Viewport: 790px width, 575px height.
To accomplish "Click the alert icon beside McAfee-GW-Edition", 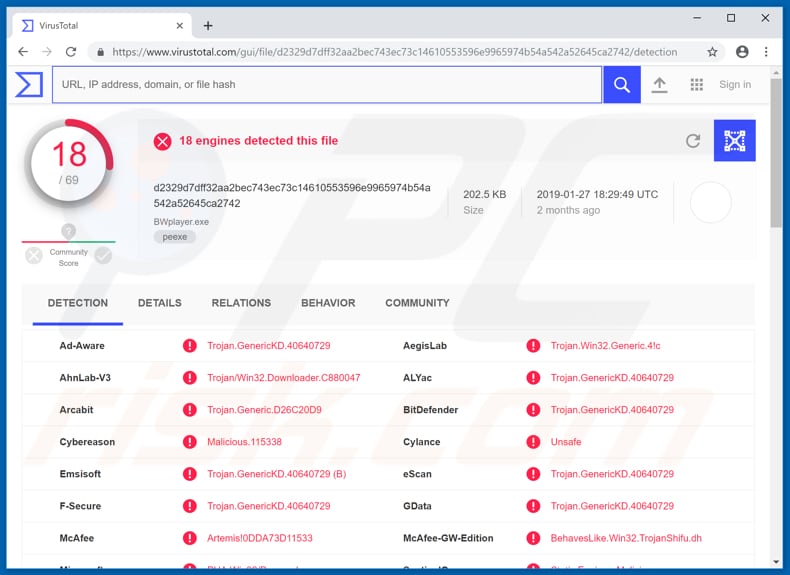I will (x=533, y=538).
